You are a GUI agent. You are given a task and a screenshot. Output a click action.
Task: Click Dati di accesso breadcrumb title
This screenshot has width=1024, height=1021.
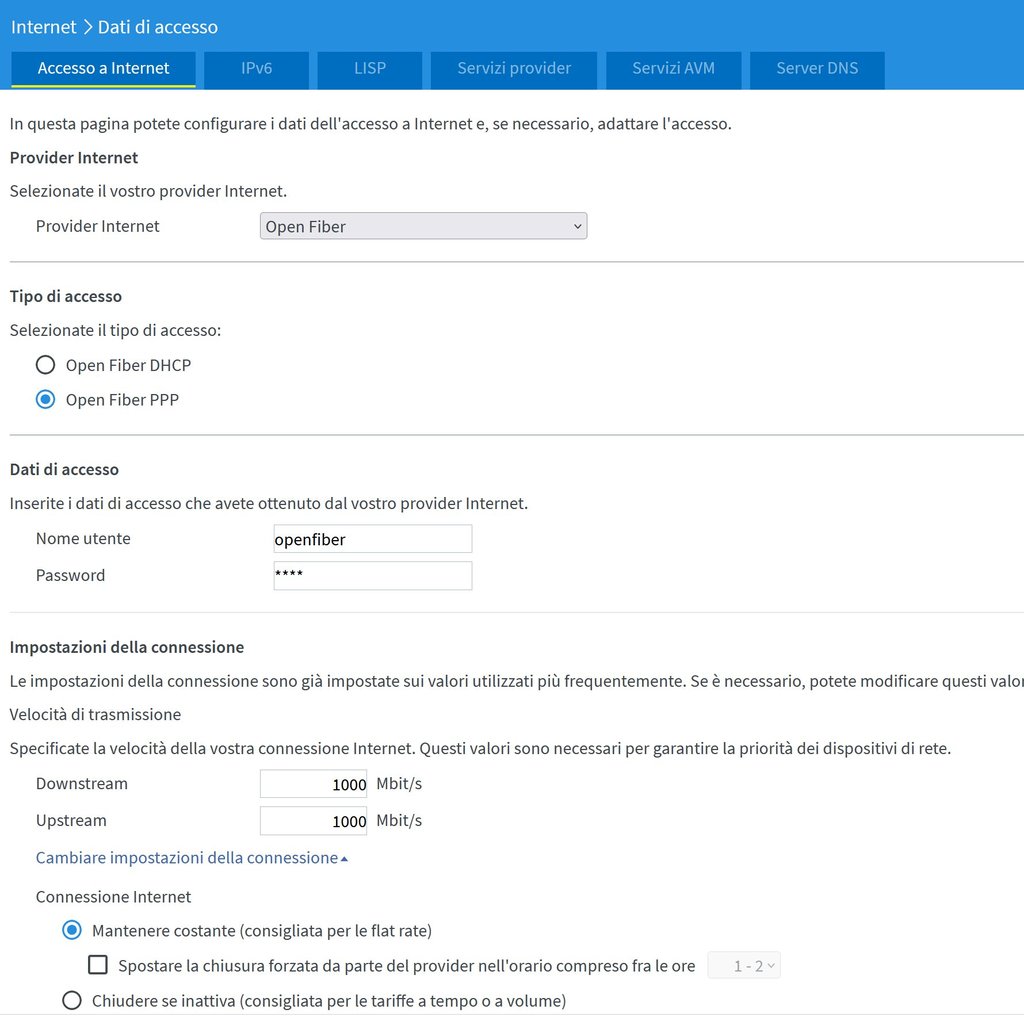[x=157, y=27]
